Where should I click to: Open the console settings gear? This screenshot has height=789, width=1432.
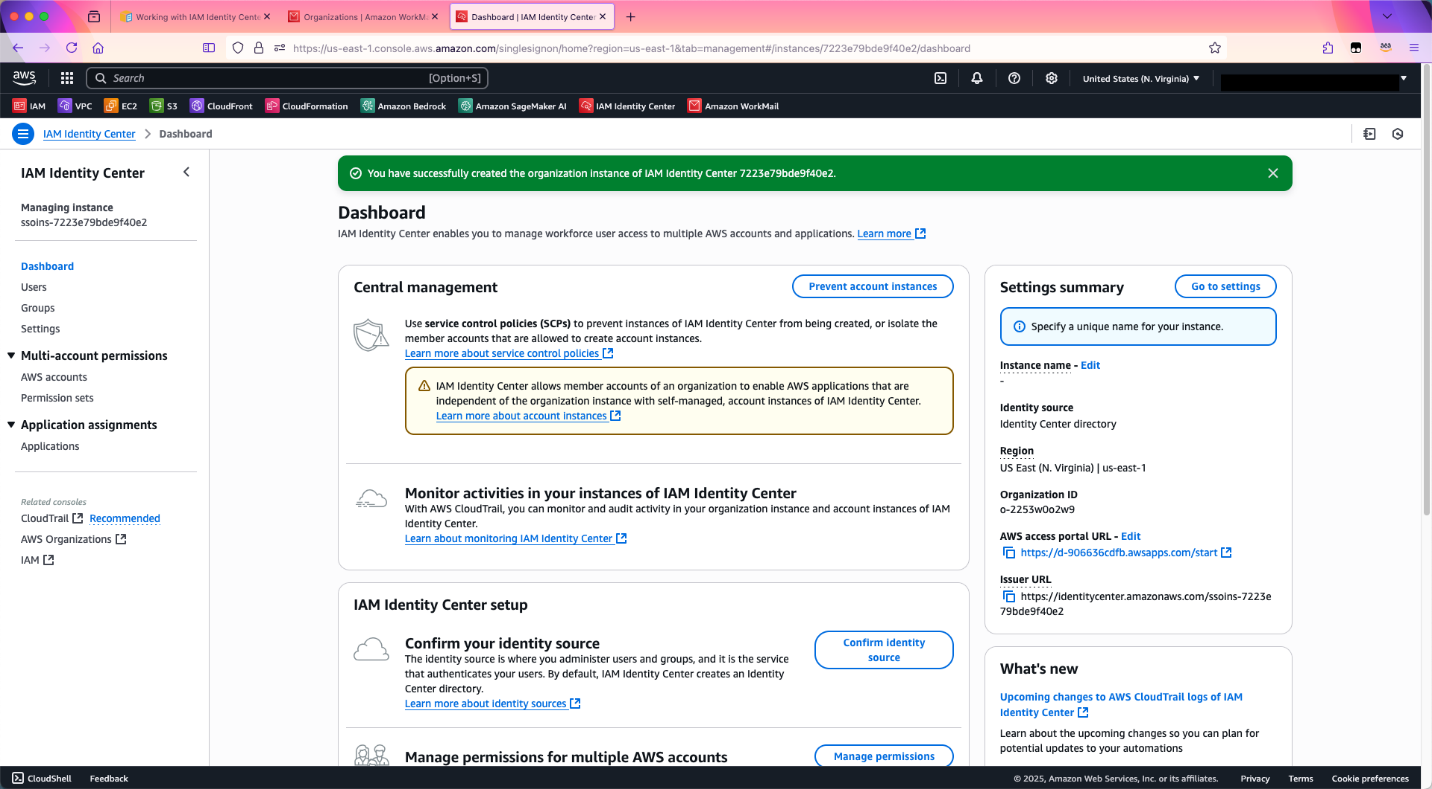(x=1051, y=78)
